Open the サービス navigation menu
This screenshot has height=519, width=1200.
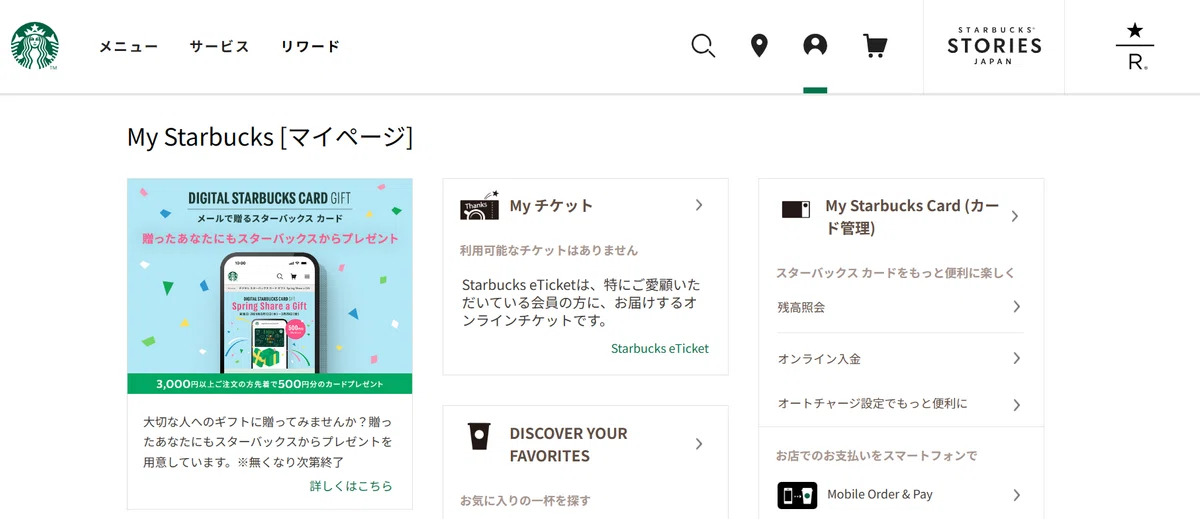[219, 46]
